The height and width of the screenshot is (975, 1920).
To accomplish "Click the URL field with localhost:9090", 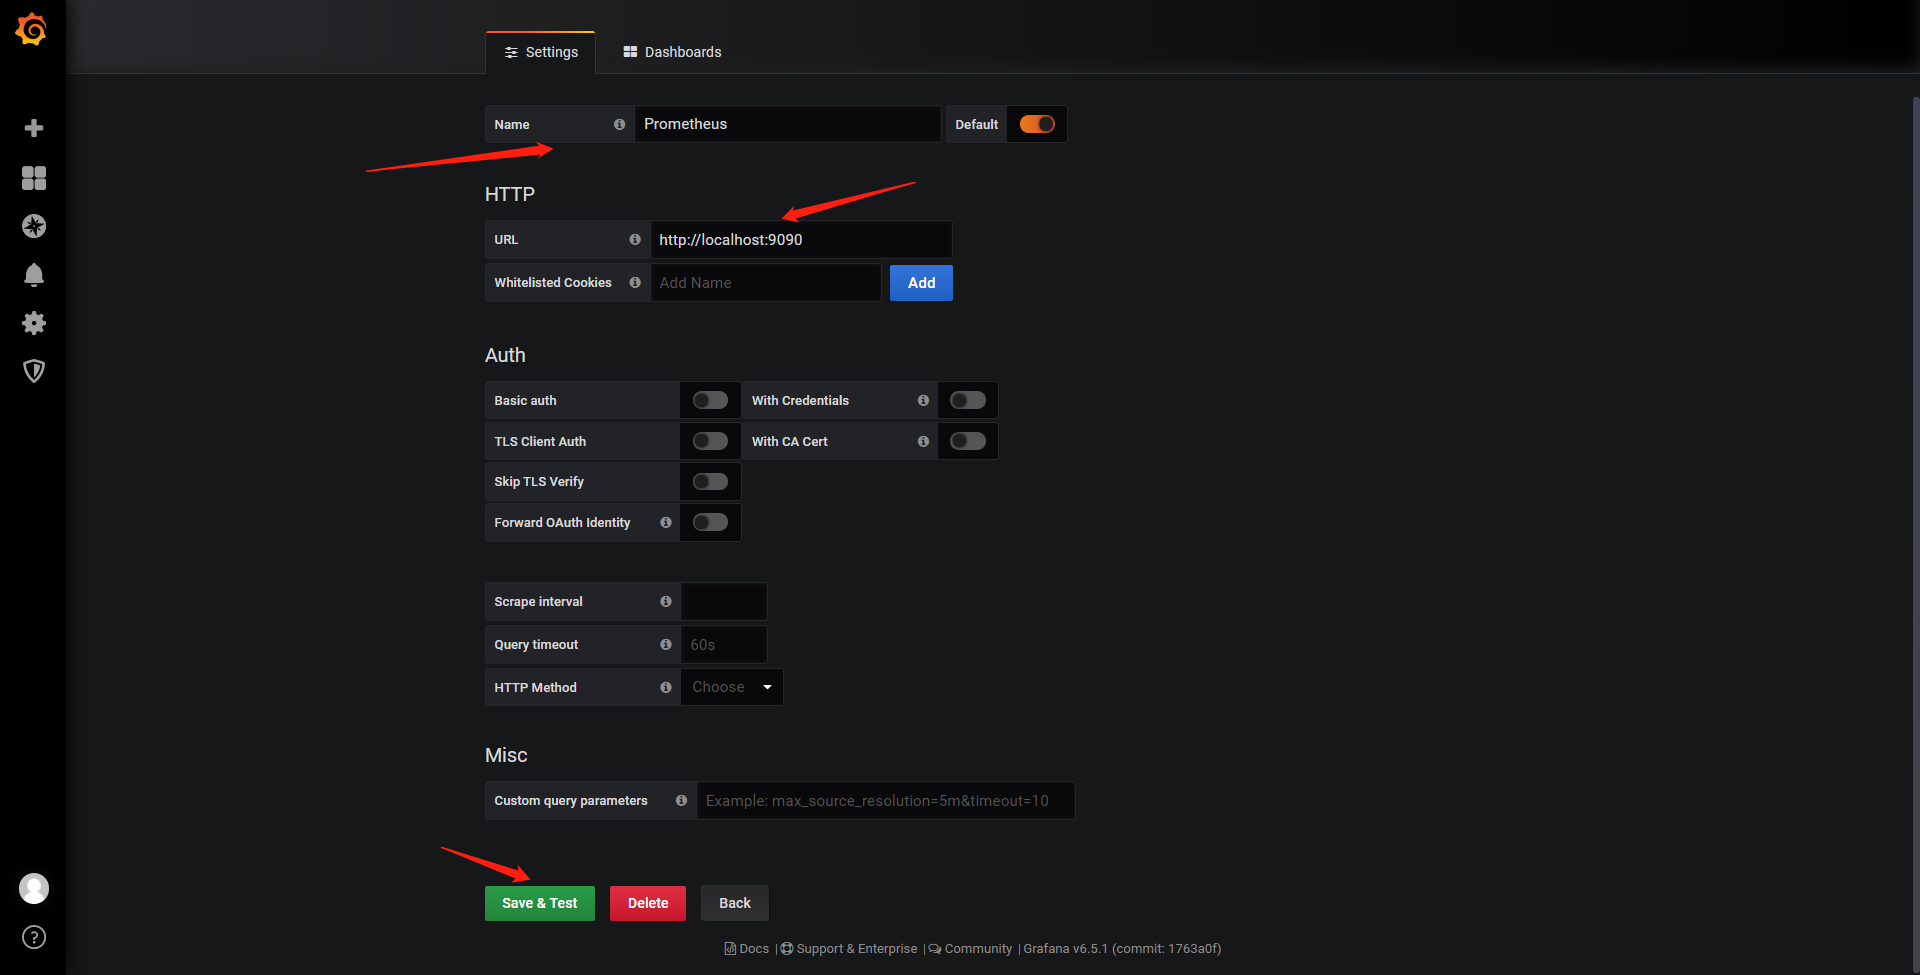I will point(801,240).
